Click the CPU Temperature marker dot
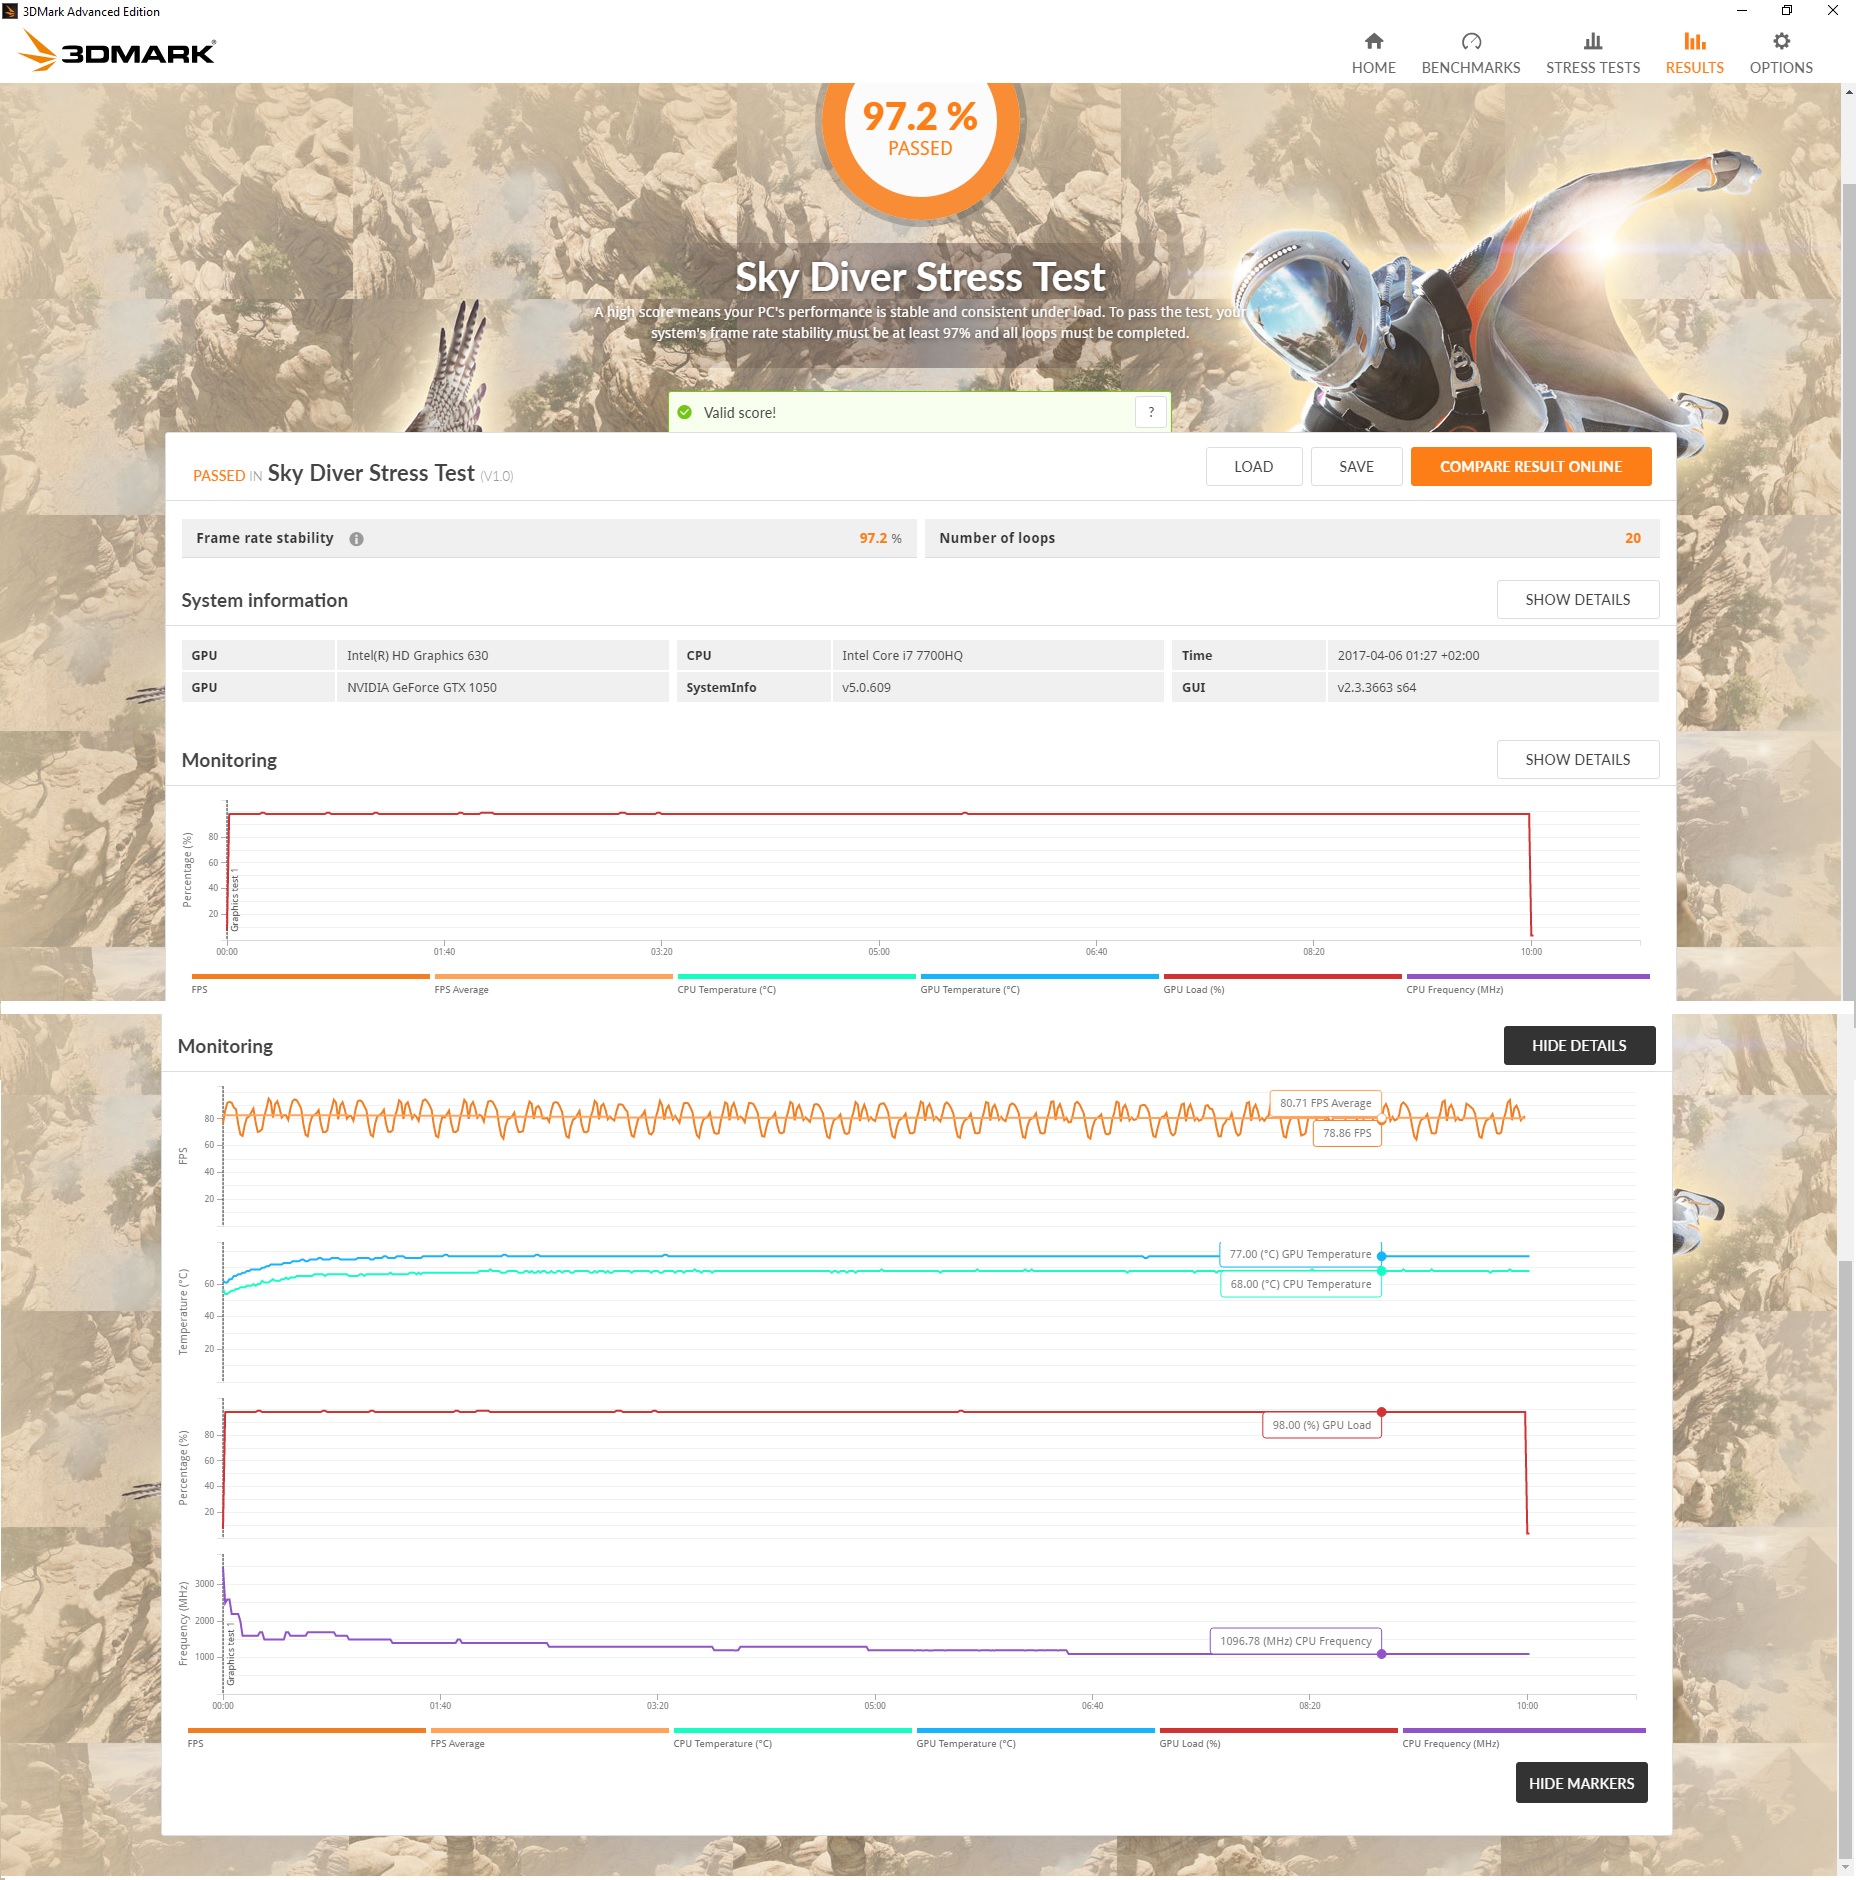The image size is (1856, 1880). (1381, 1271)
